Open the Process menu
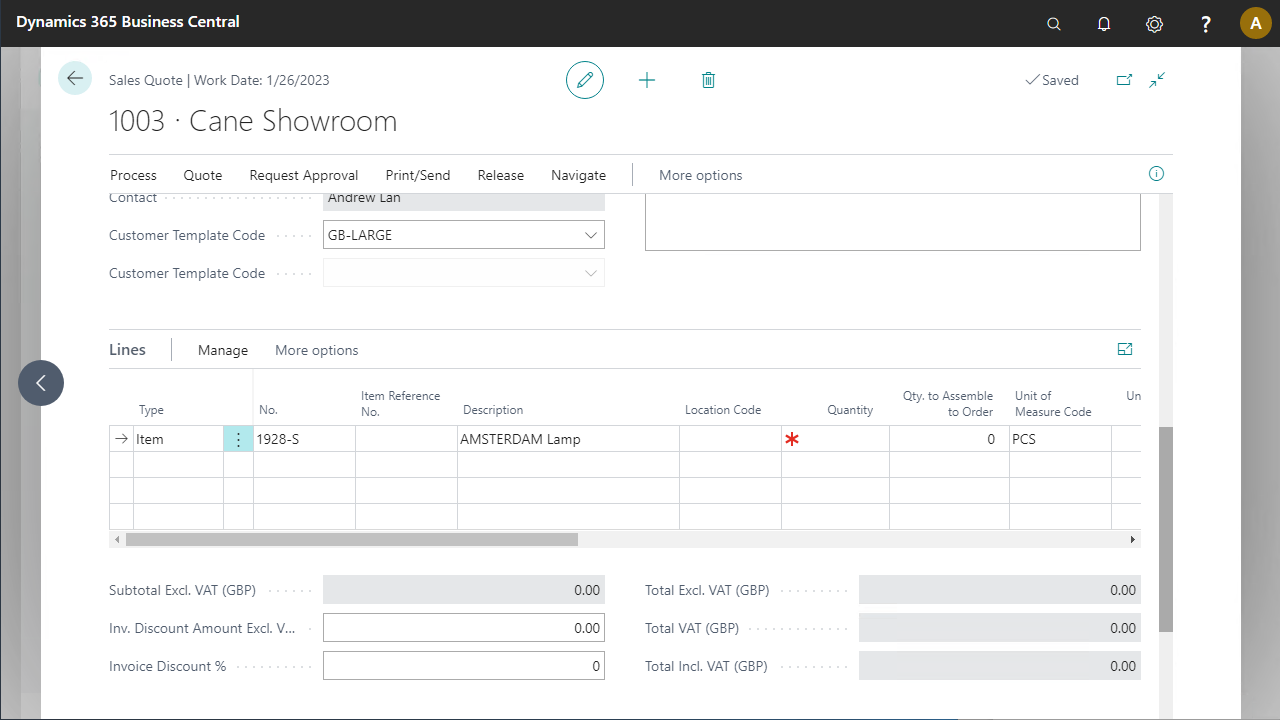1280x720 pixels. coord(133,175)
